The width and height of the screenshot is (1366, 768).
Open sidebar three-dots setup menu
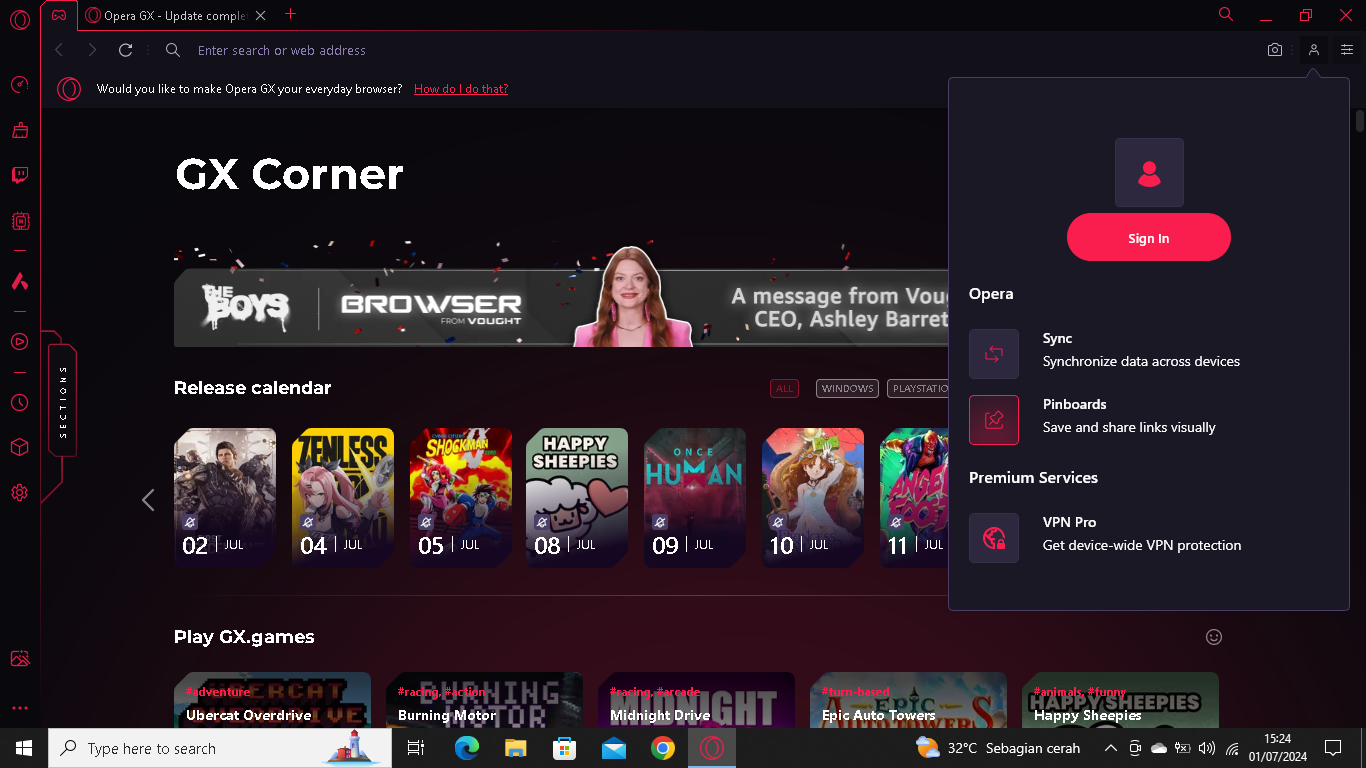click(x=19, y=708)
